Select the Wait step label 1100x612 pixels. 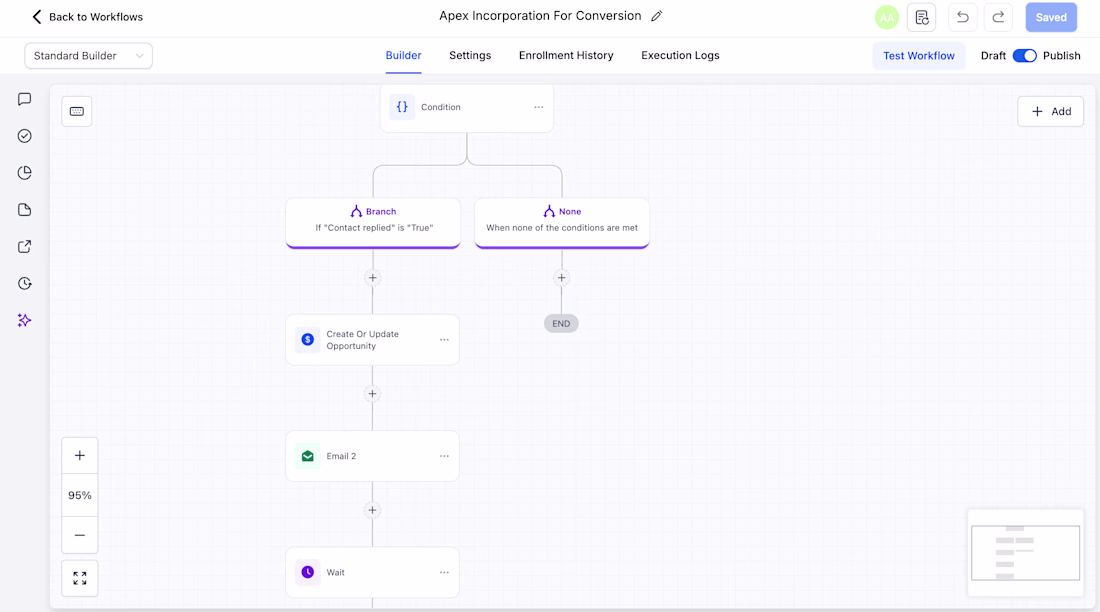coord(335,573)
